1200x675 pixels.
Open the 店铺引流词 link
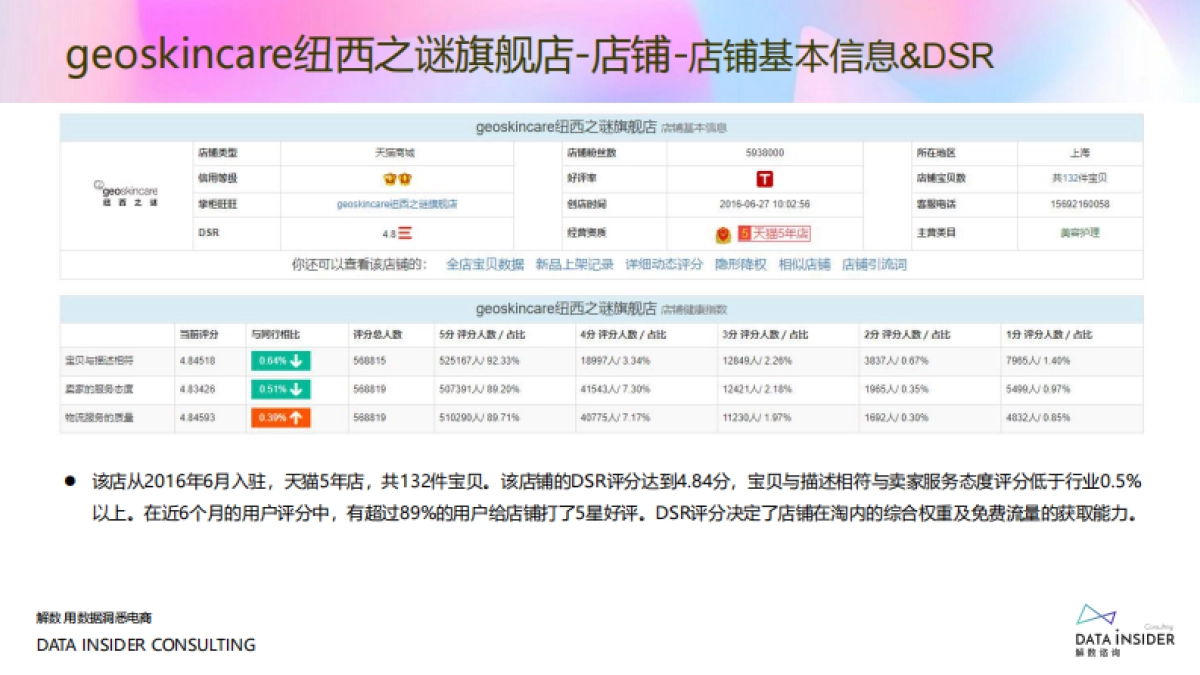[x=871, y=267]
